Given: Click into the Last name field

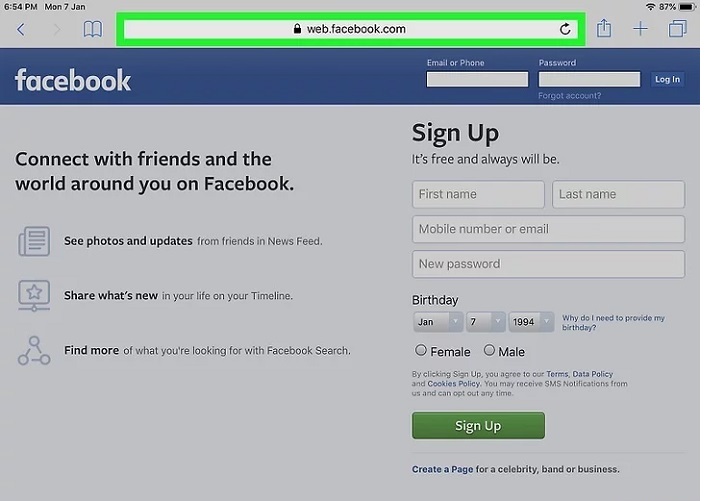Looking at the screenshot, I should pos(618,194).
